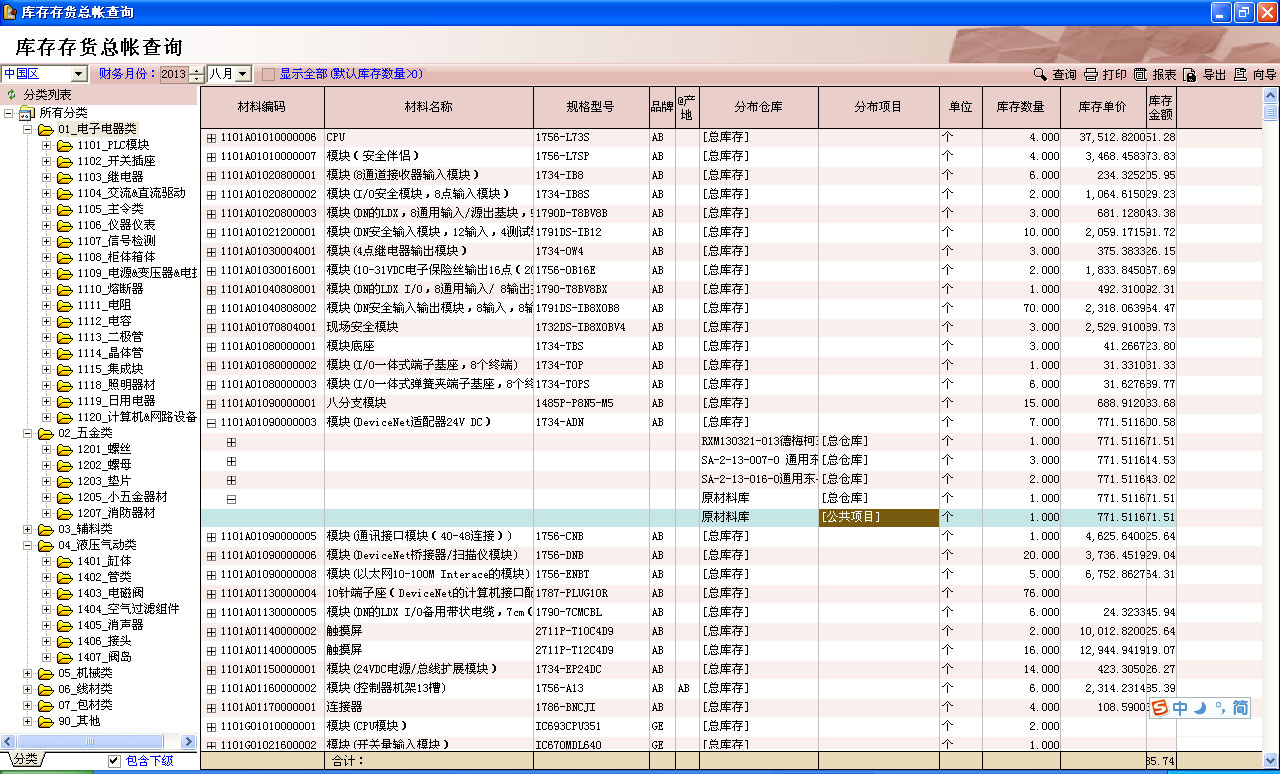Click the 打印 button label
The height and width of the screenshot is (774, 1280).
tap(1114, 75)
